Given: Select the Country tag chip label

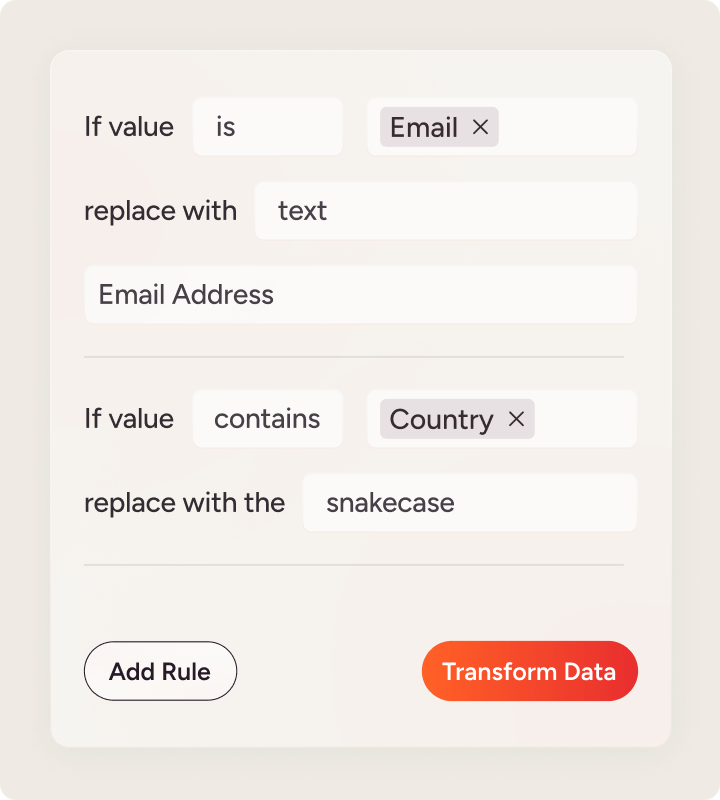Looking at the screenshot, I should 441,419.
